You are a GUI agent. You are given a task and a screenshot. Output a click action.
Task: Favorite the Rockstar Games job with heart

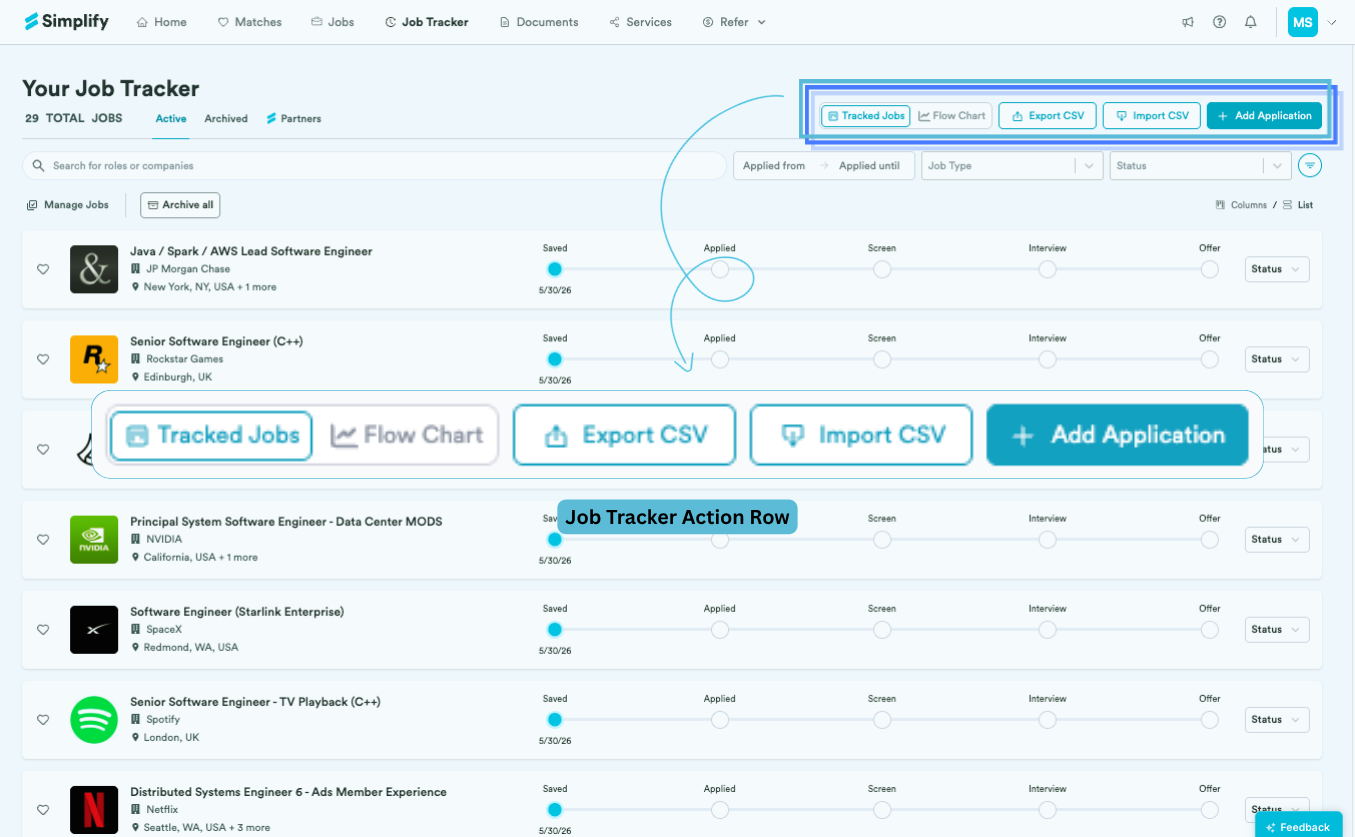[x=43, y=359]
